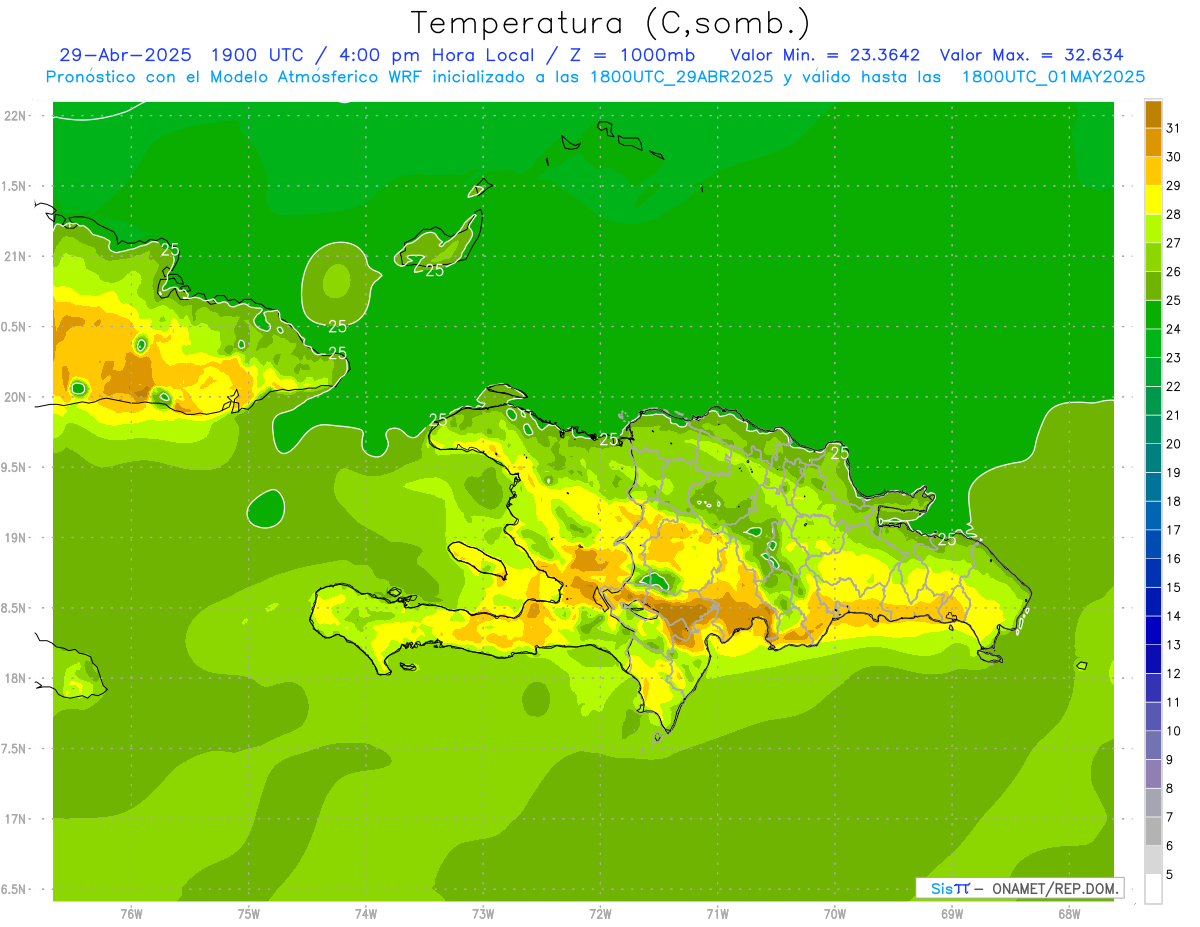Click the "73W" longitude label
The image size is (1200, 927).
(x=483, y=914)
